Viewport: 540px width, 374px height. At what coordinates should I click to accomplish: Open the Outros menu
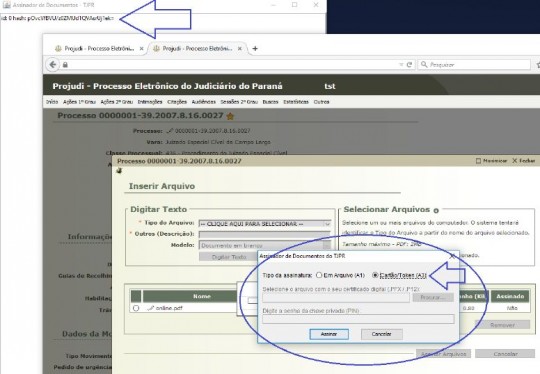click(x=321, y=102)
